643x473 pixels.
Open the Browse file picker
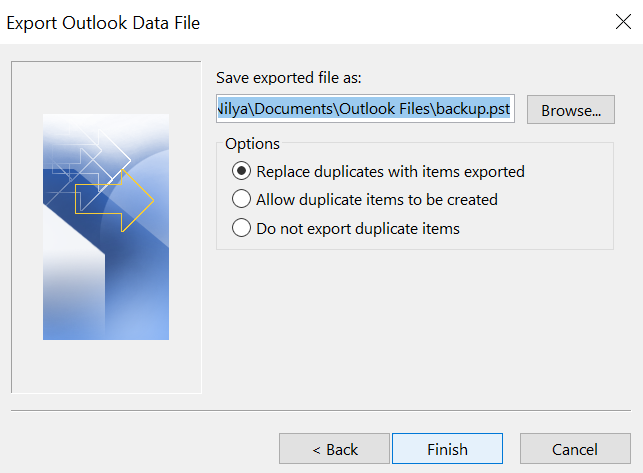click(x=570, y=110)
